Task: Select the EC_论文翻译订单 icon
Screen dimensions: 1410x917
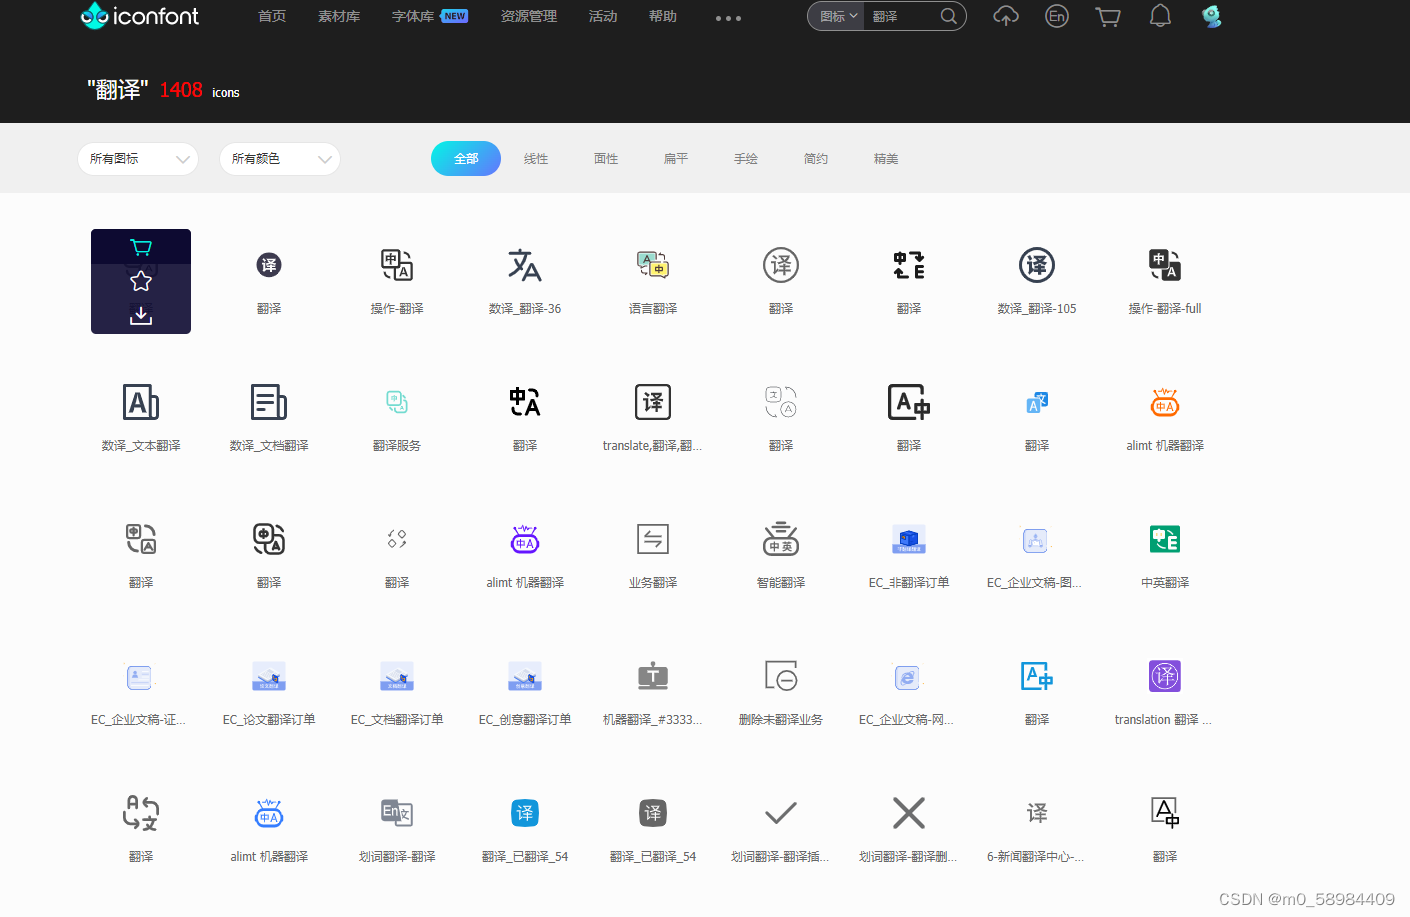Action: [269, 676]
